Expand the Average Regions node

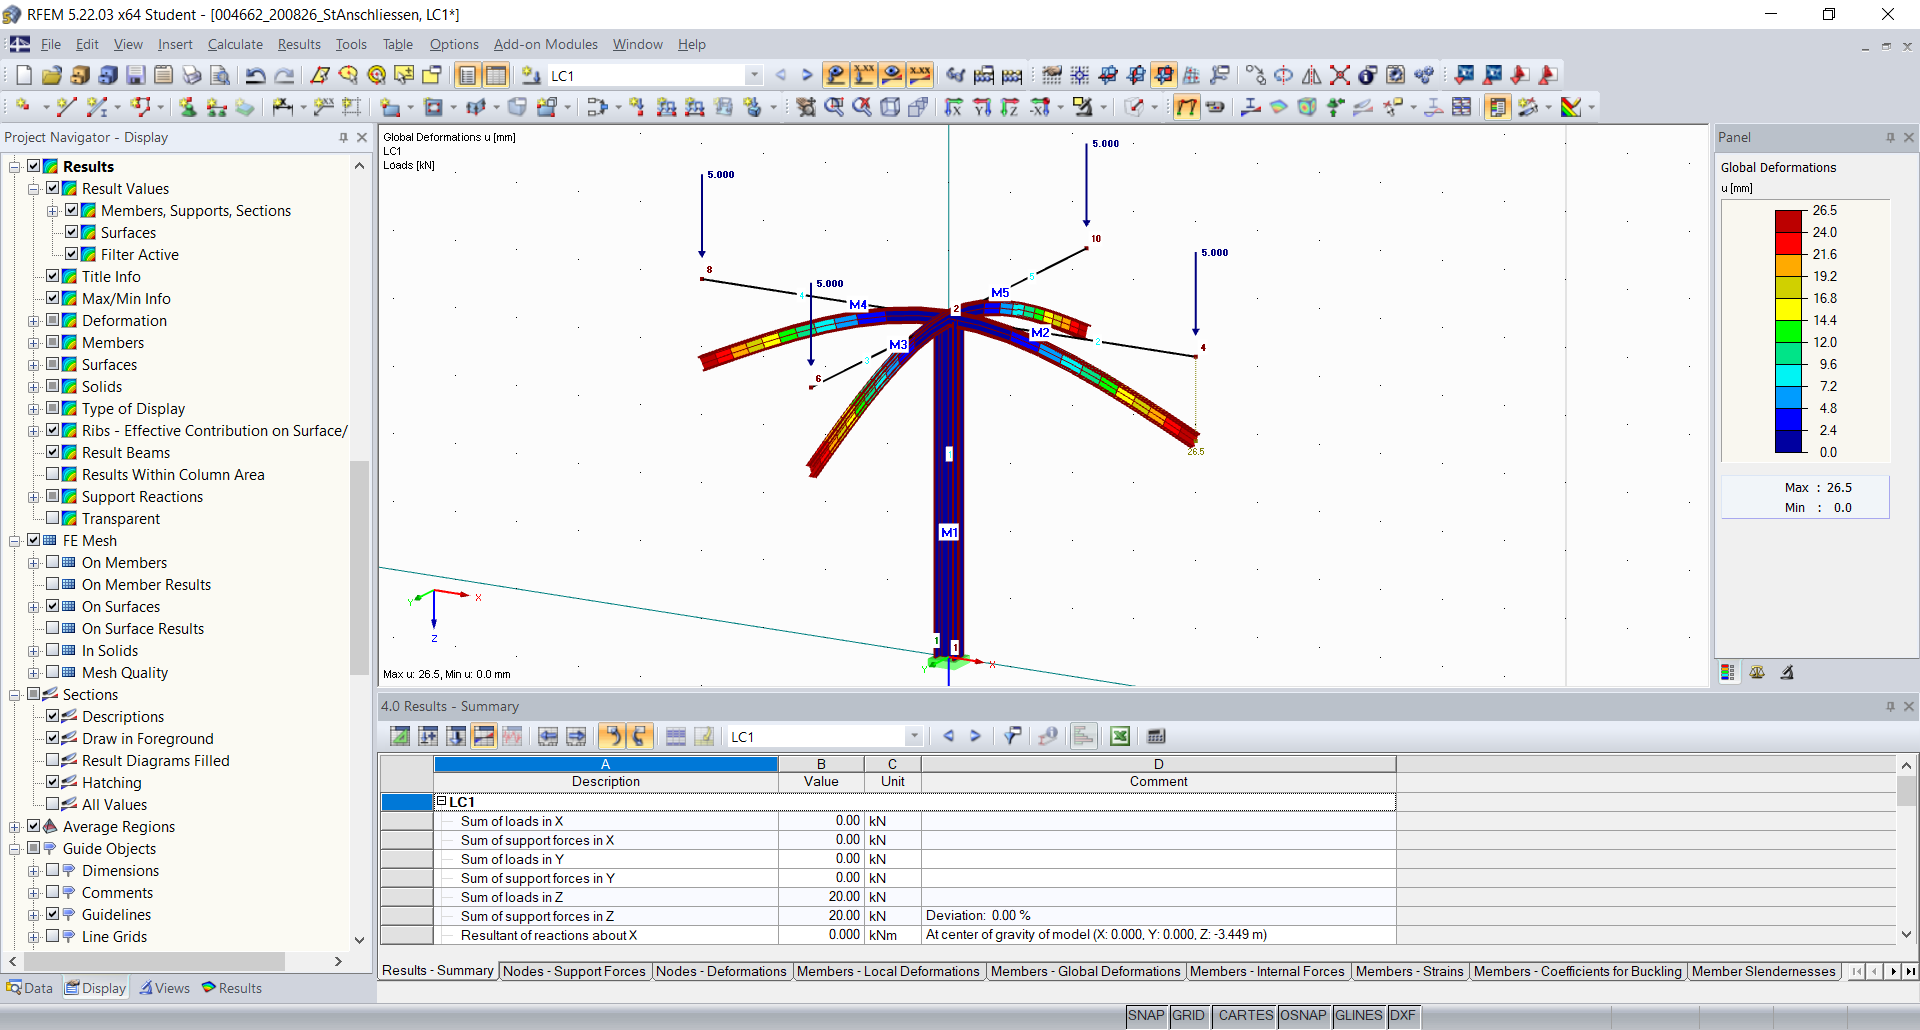coord(14,827)
